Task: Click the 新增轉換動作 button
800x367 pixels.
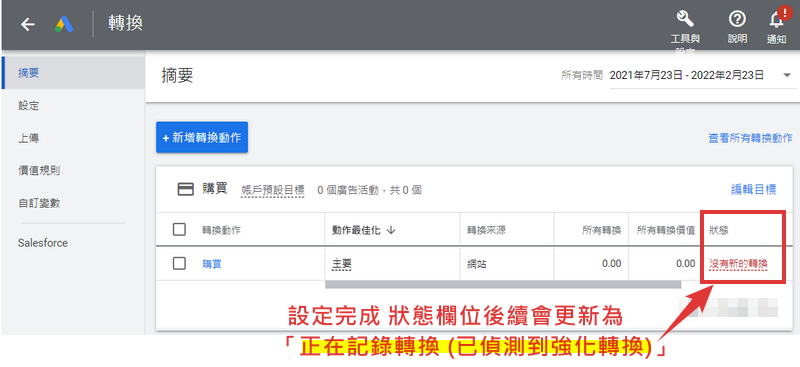Action: click(x=202, y=137)
